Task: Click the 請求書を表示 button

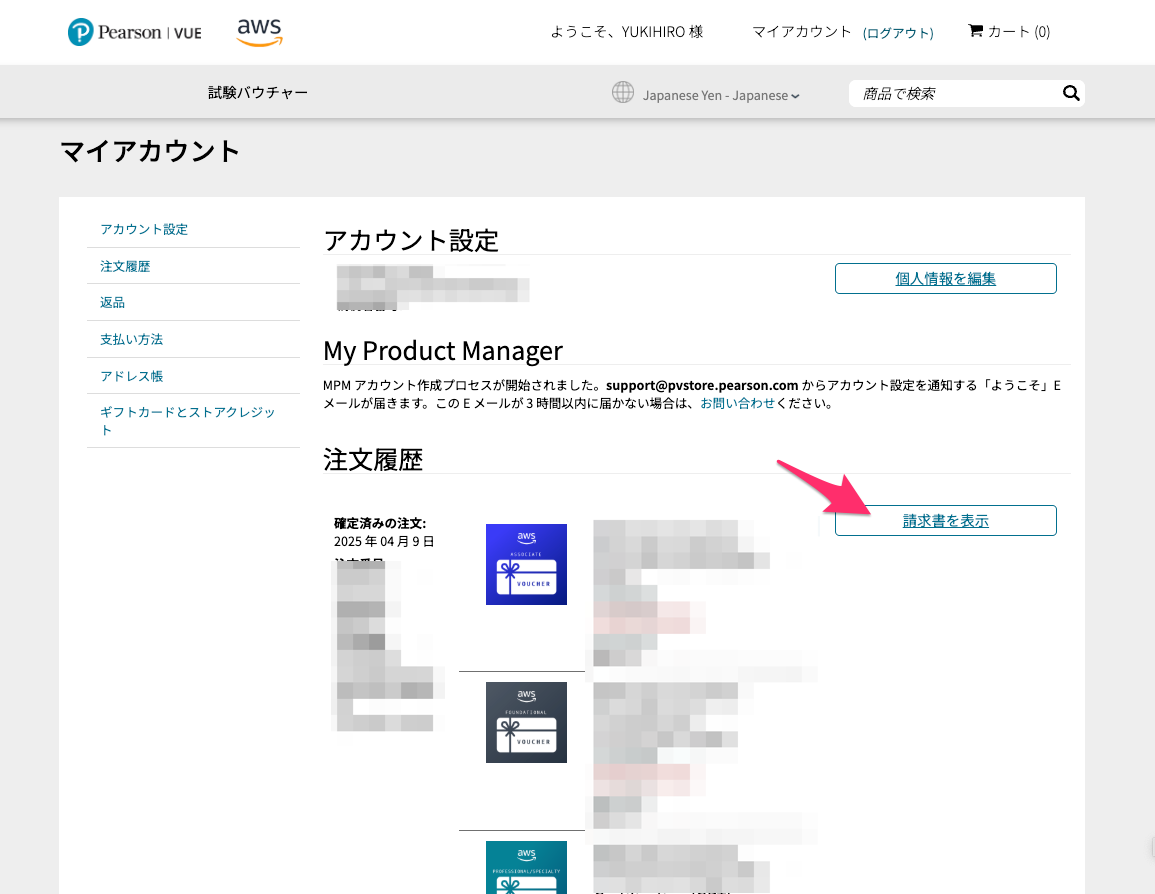Action: (x=946, y=521)
